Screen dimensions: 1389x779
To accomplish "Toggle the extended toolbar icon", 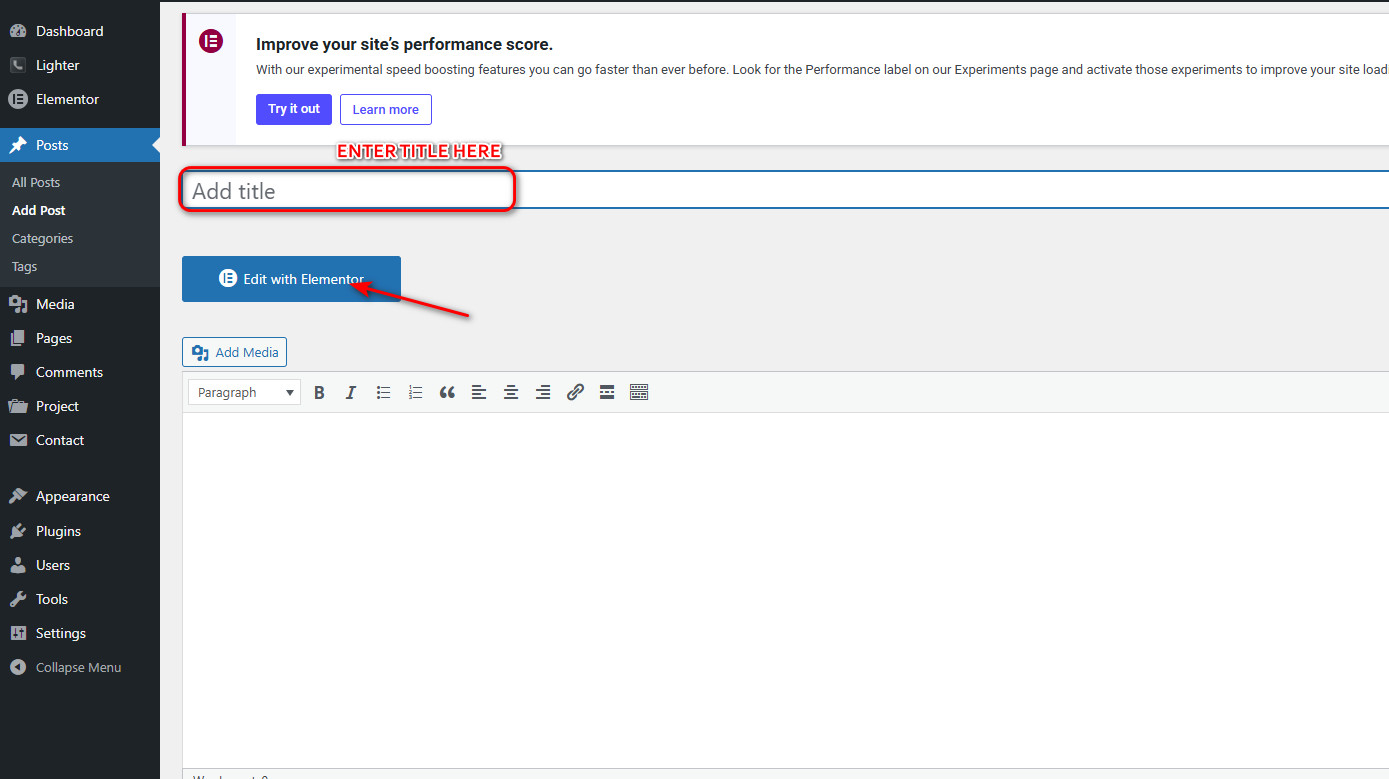I will click(x=639, y=393).
